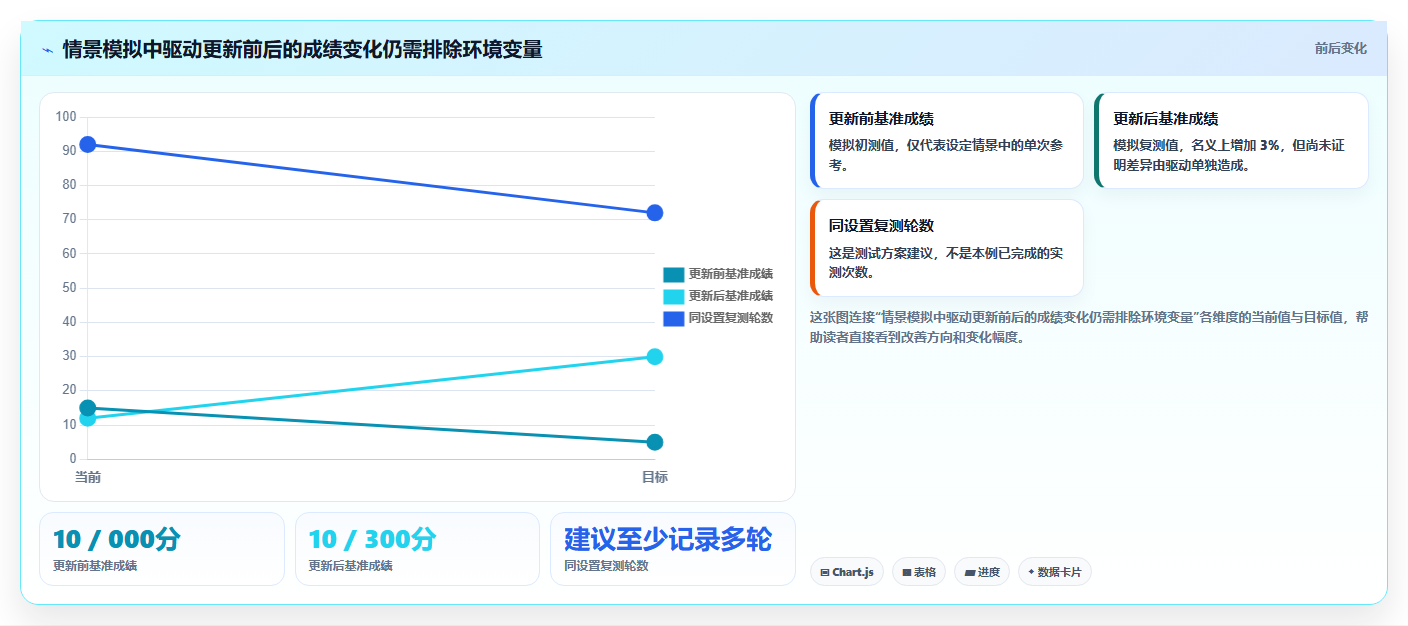Click the lightning icon beside the title
1408x626 pixels.
[47, 50]
